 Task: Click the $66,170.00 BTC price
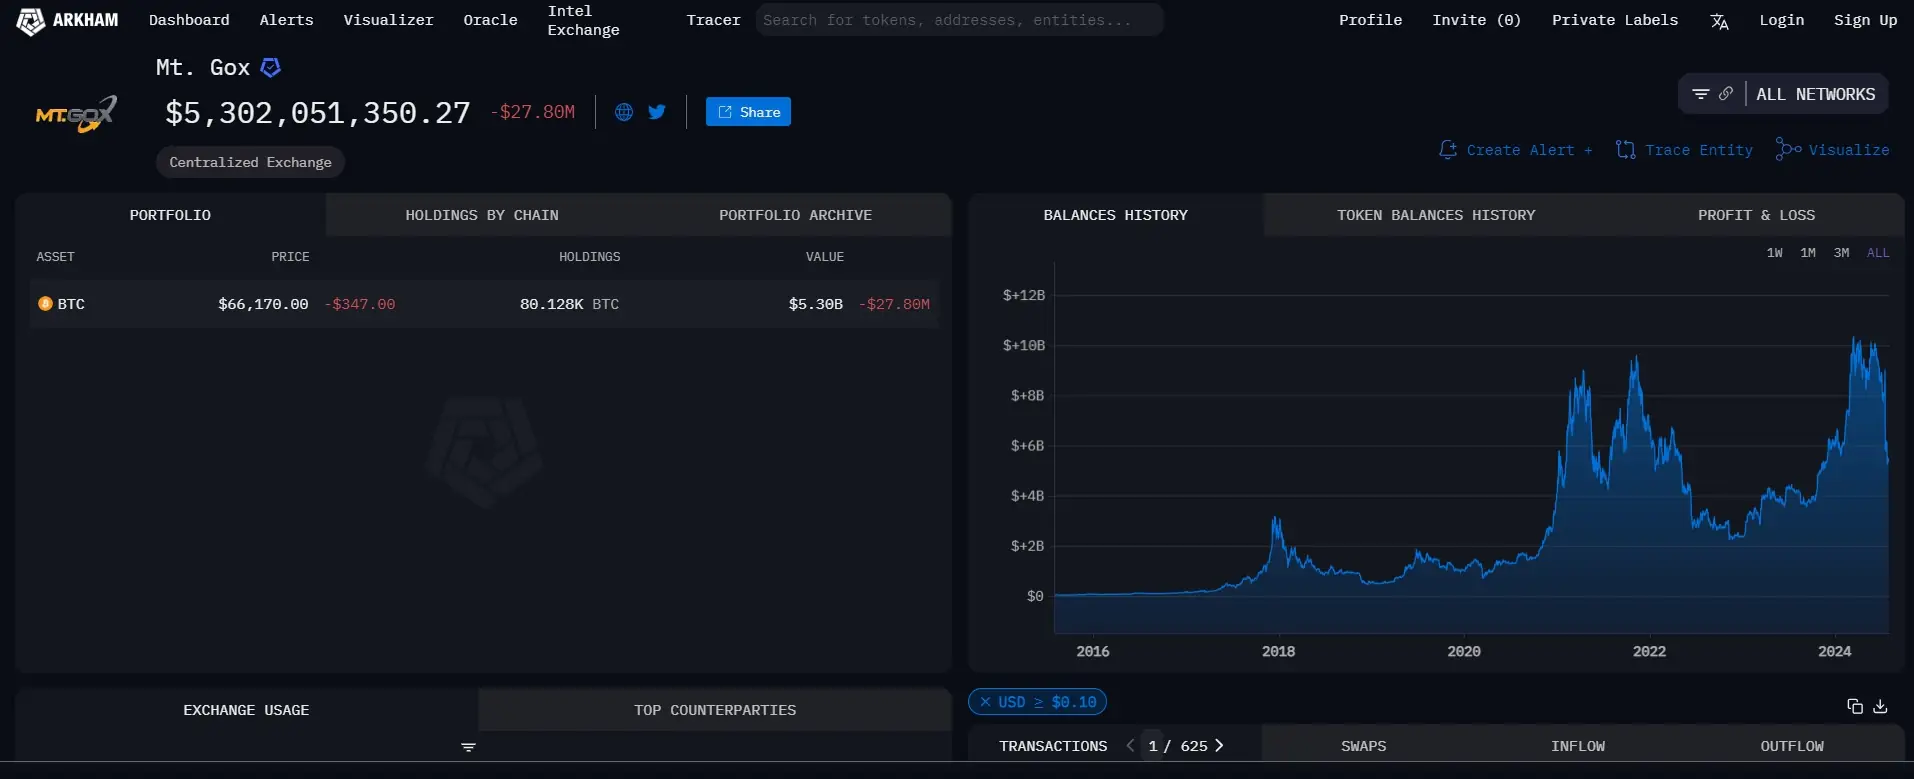263,304
